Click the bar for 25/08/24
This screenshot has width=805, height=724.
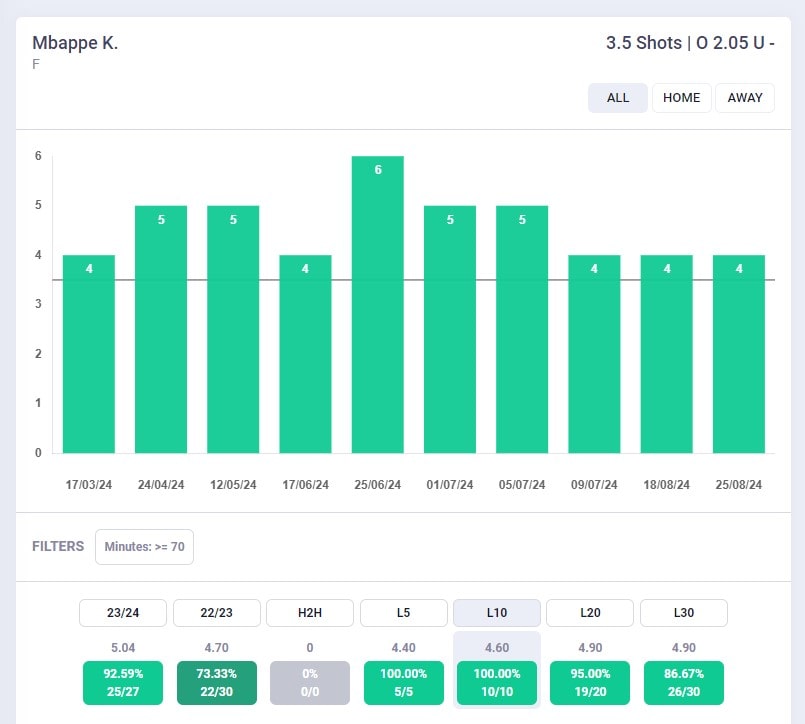click(x=739, y=354)
